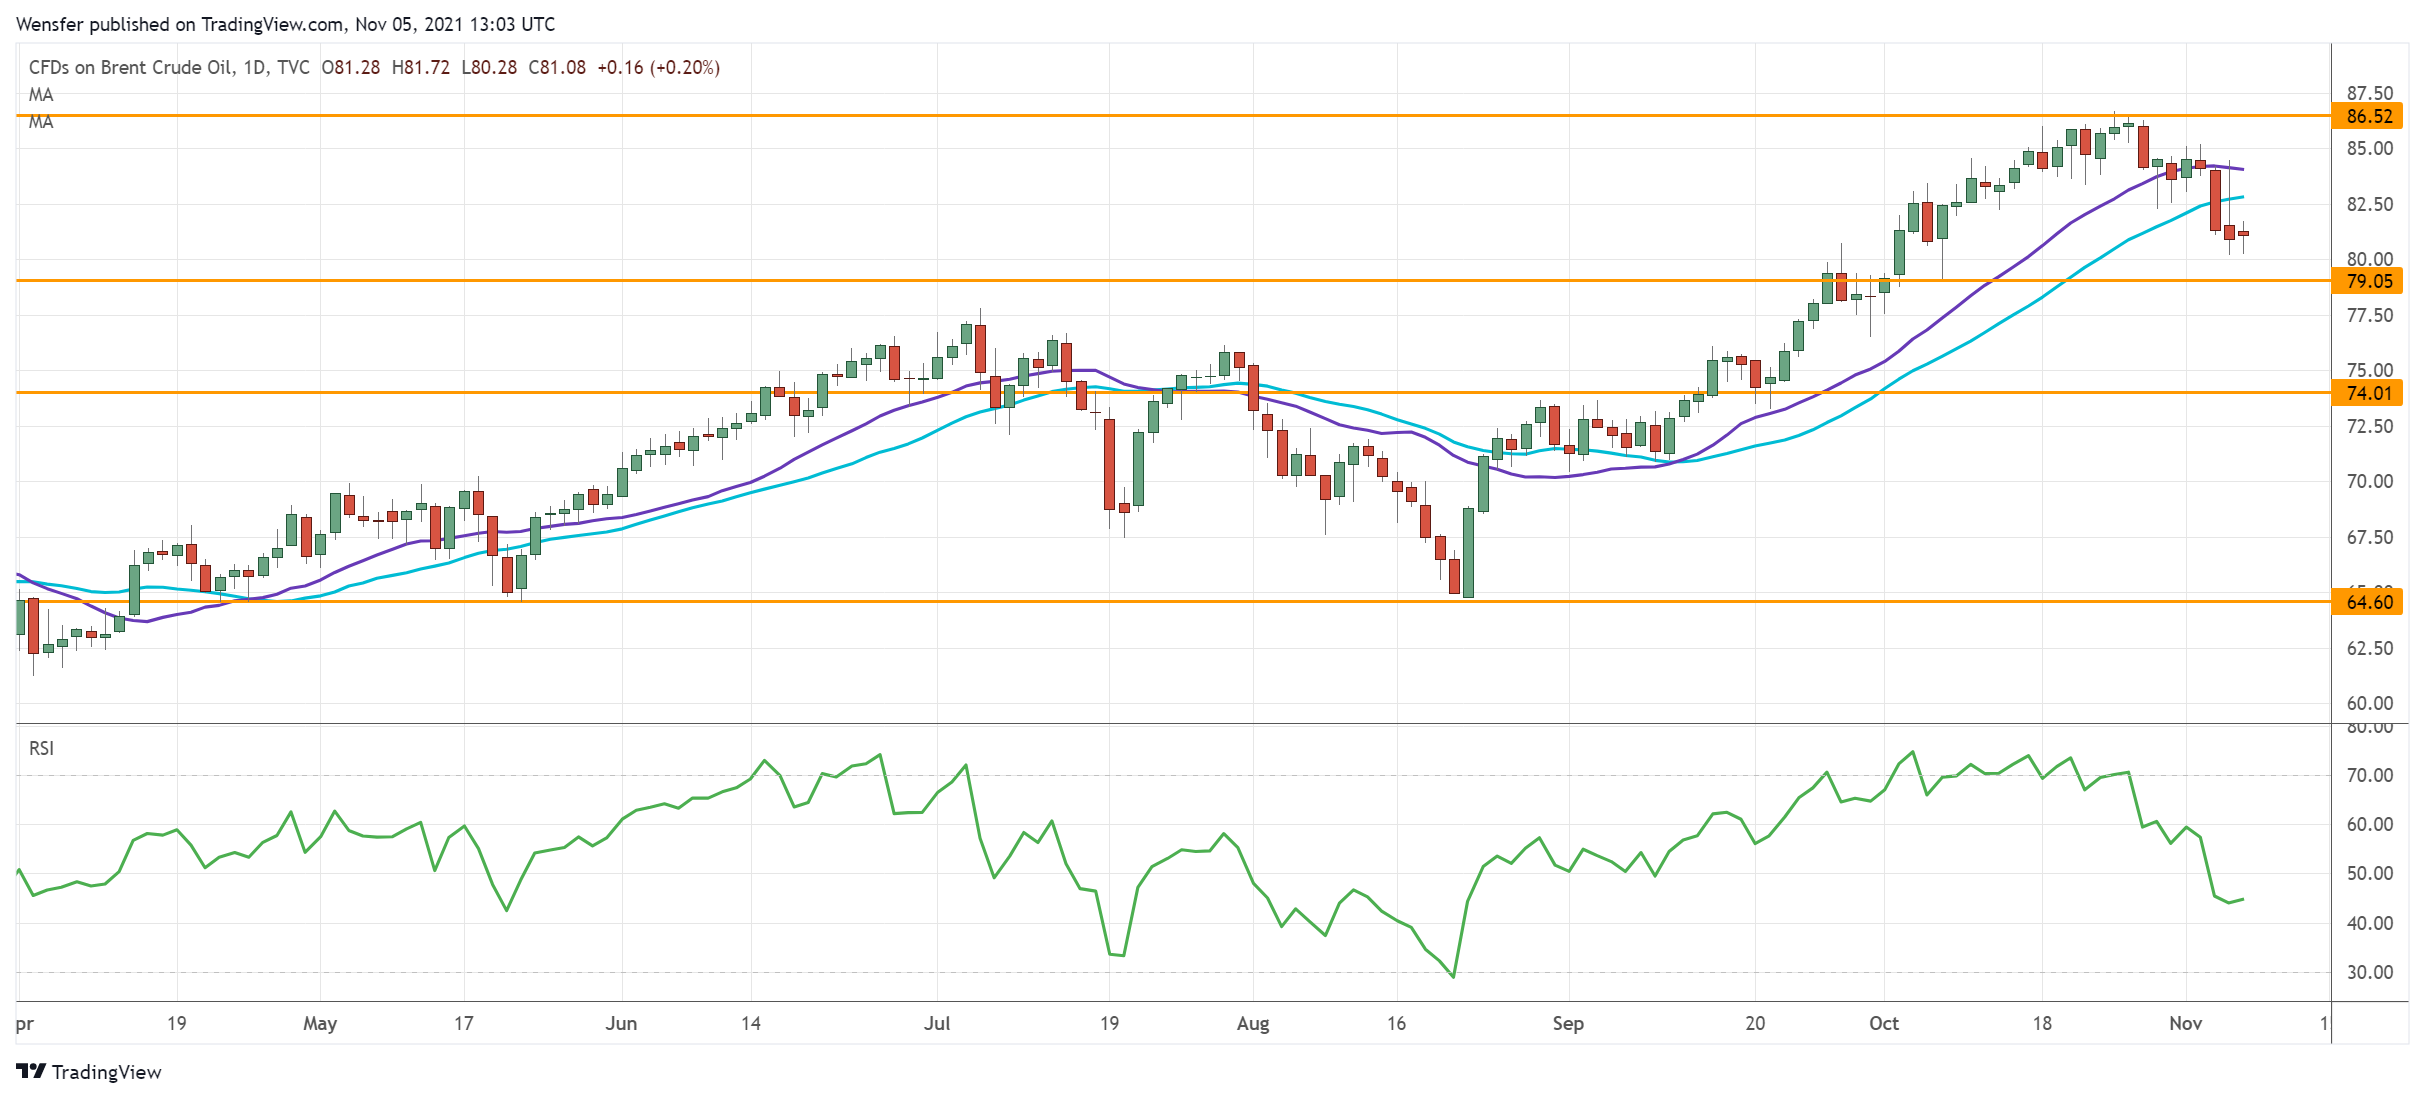Viewport: 2425px width, 1099px height.
Task: Click the Oct date axis marker
Action: pyautogui.click(x=1884, y=1023)
